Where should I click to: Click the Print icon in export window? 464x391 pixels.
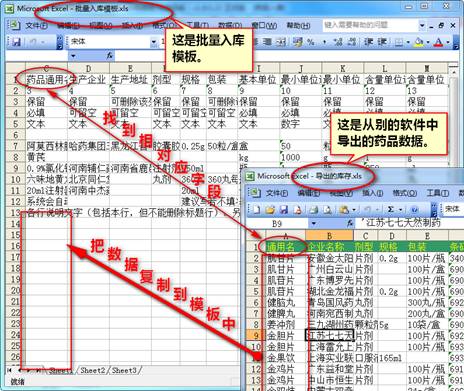pyautogui.click(x=313, y=210)
